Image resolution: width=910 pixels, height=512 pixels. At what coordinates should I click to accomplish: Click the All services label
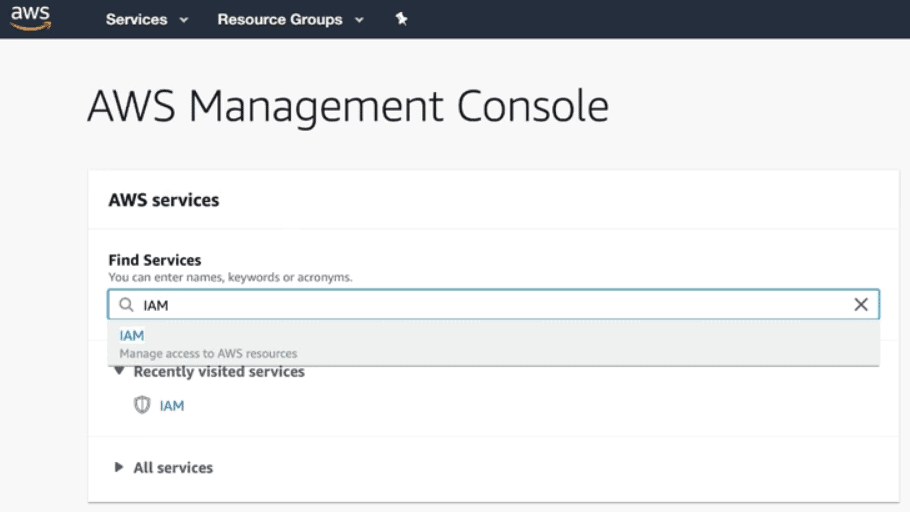(x=173, y=467)
